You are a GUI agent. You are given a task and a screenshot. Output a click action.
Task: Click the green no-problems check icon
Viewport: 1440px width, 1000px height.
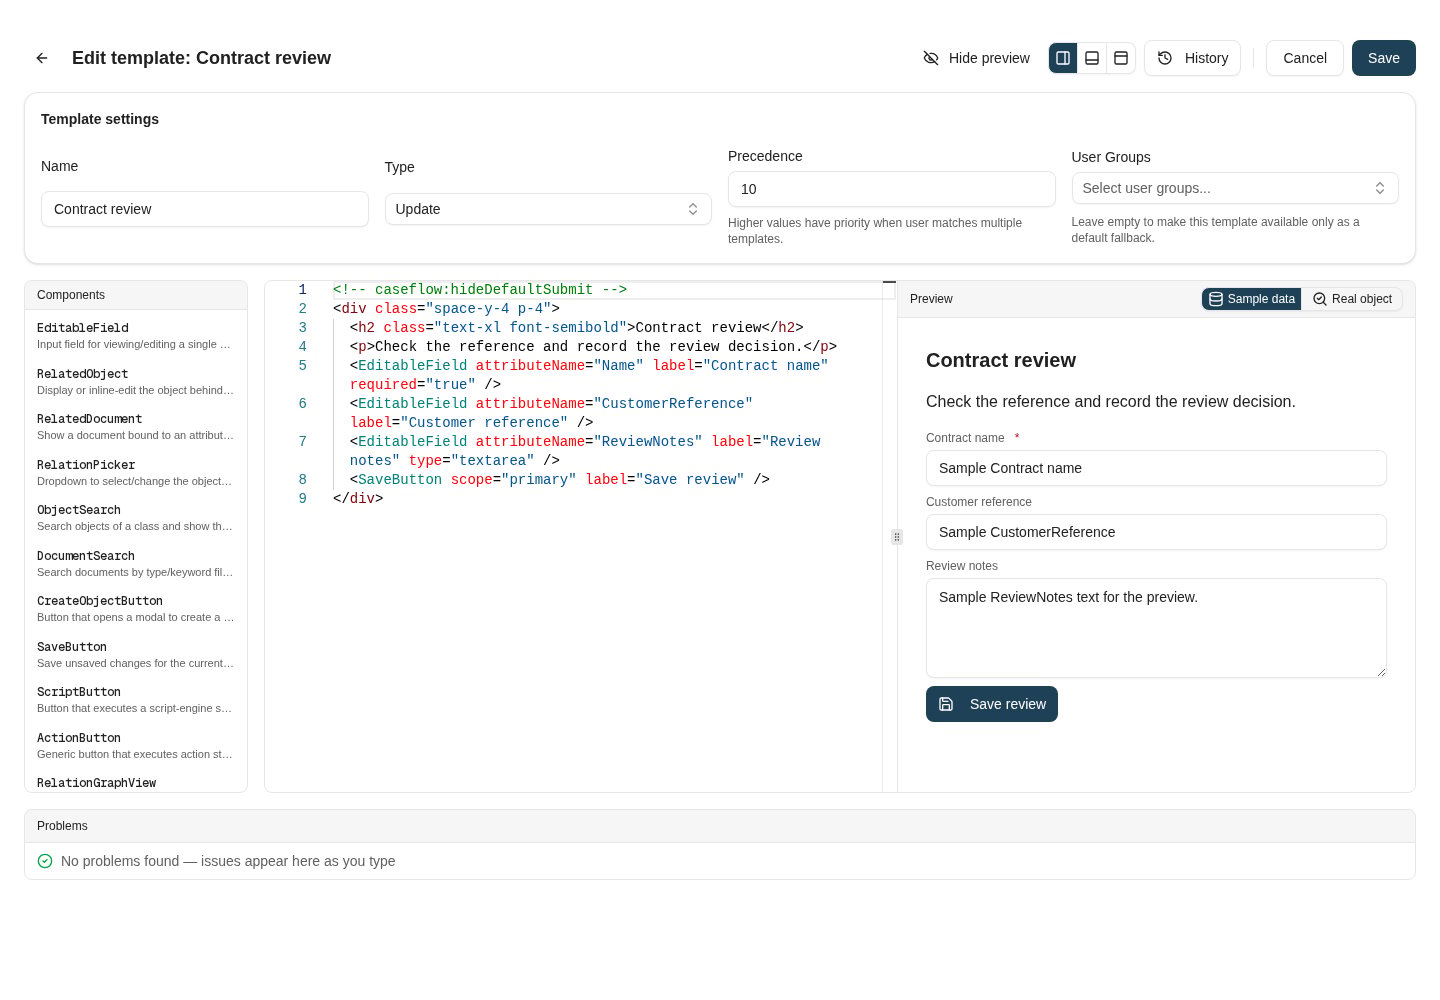click(45, 861)
